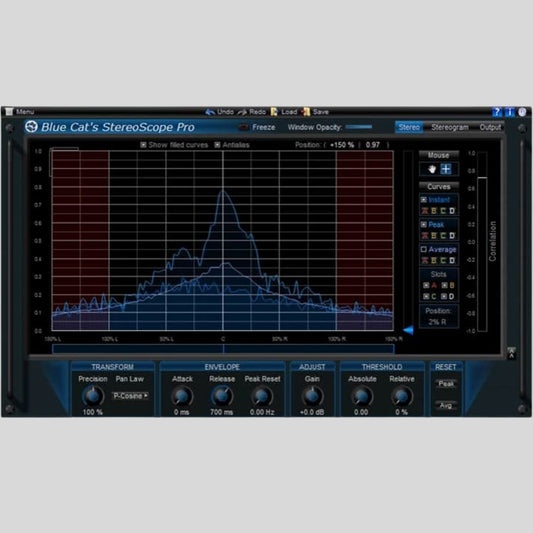Click the Position readout 2% R
Screen dimensions: 533x533
click(x=437, y=322)
